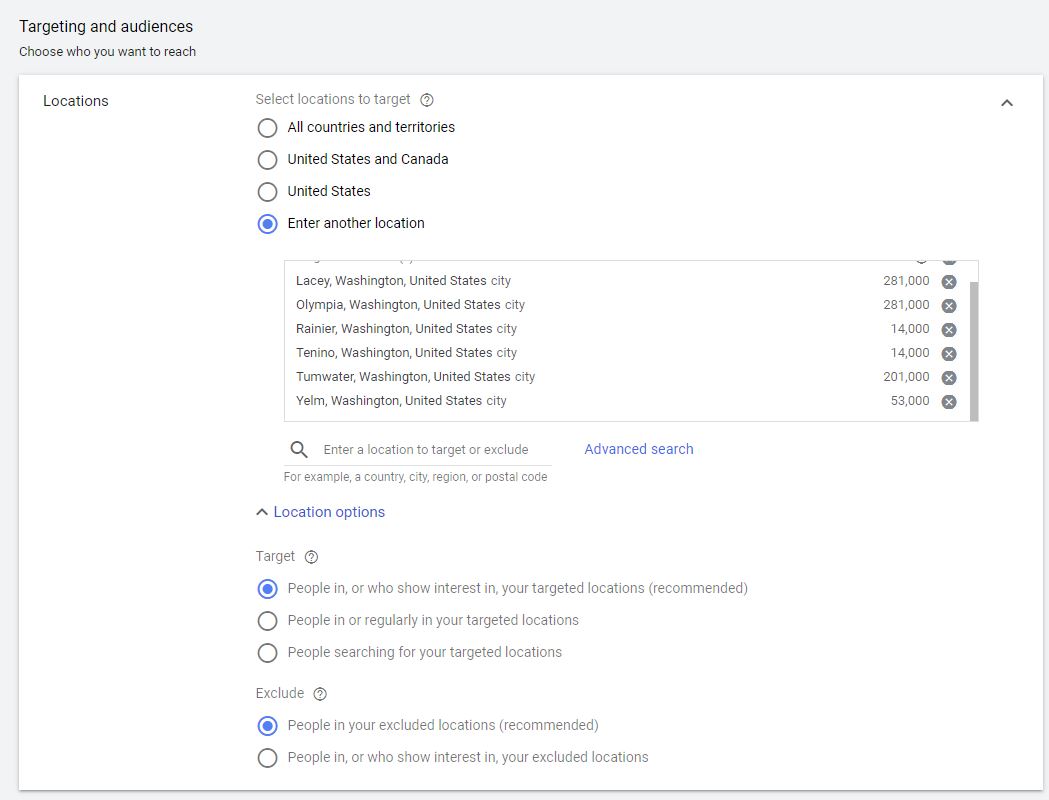
Task: Choose People searching for your targeted locations
Action: [x=267, y=653]
